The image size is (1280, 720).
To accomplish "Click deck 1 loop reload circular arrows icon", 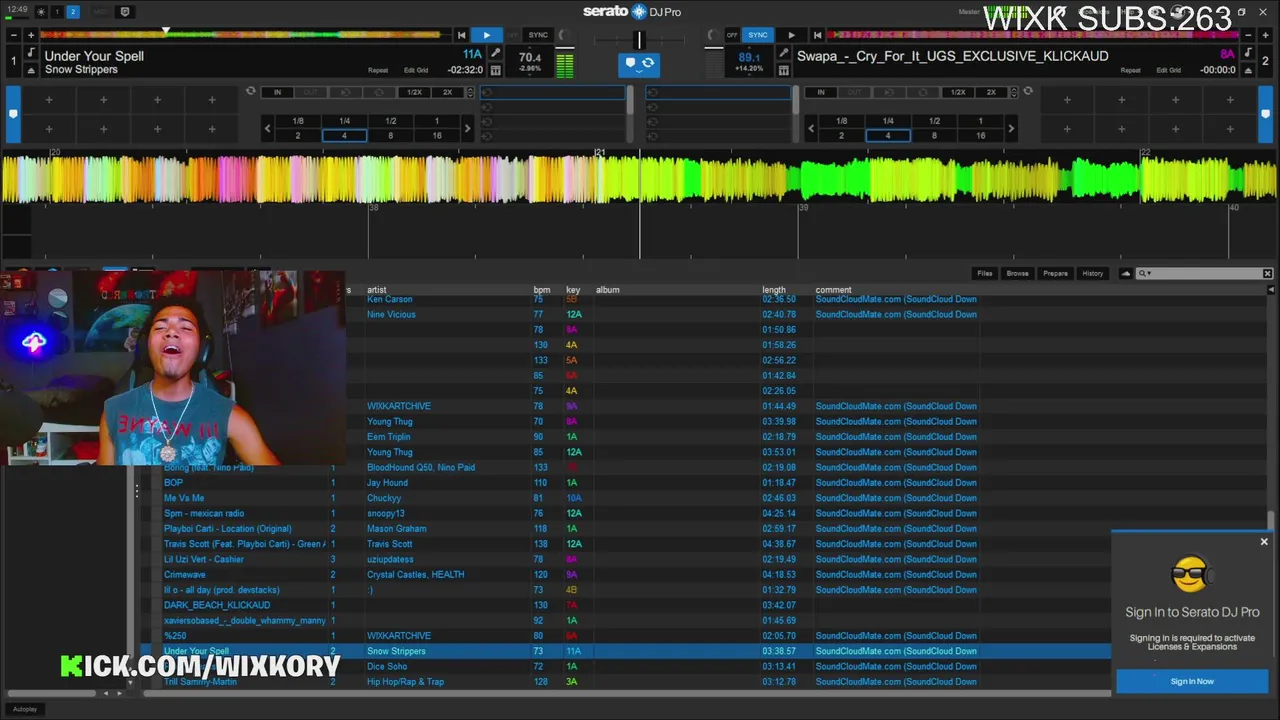I will (251, 91).
